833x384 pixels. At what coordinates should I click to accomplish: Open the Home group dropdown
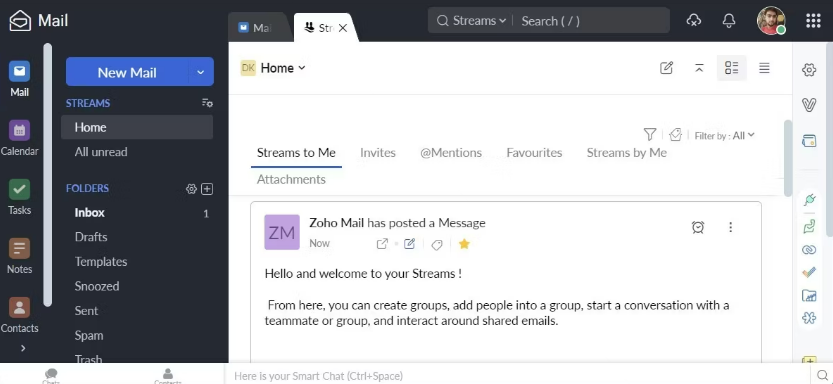pyautogui.click(x=283, y=68)
